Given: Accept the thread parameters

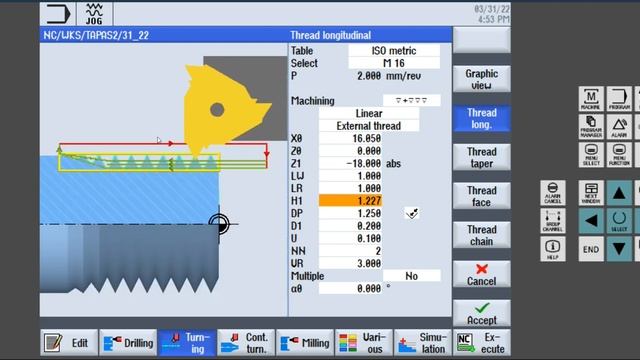Looking at the screenshot, I should pos(482,313).
